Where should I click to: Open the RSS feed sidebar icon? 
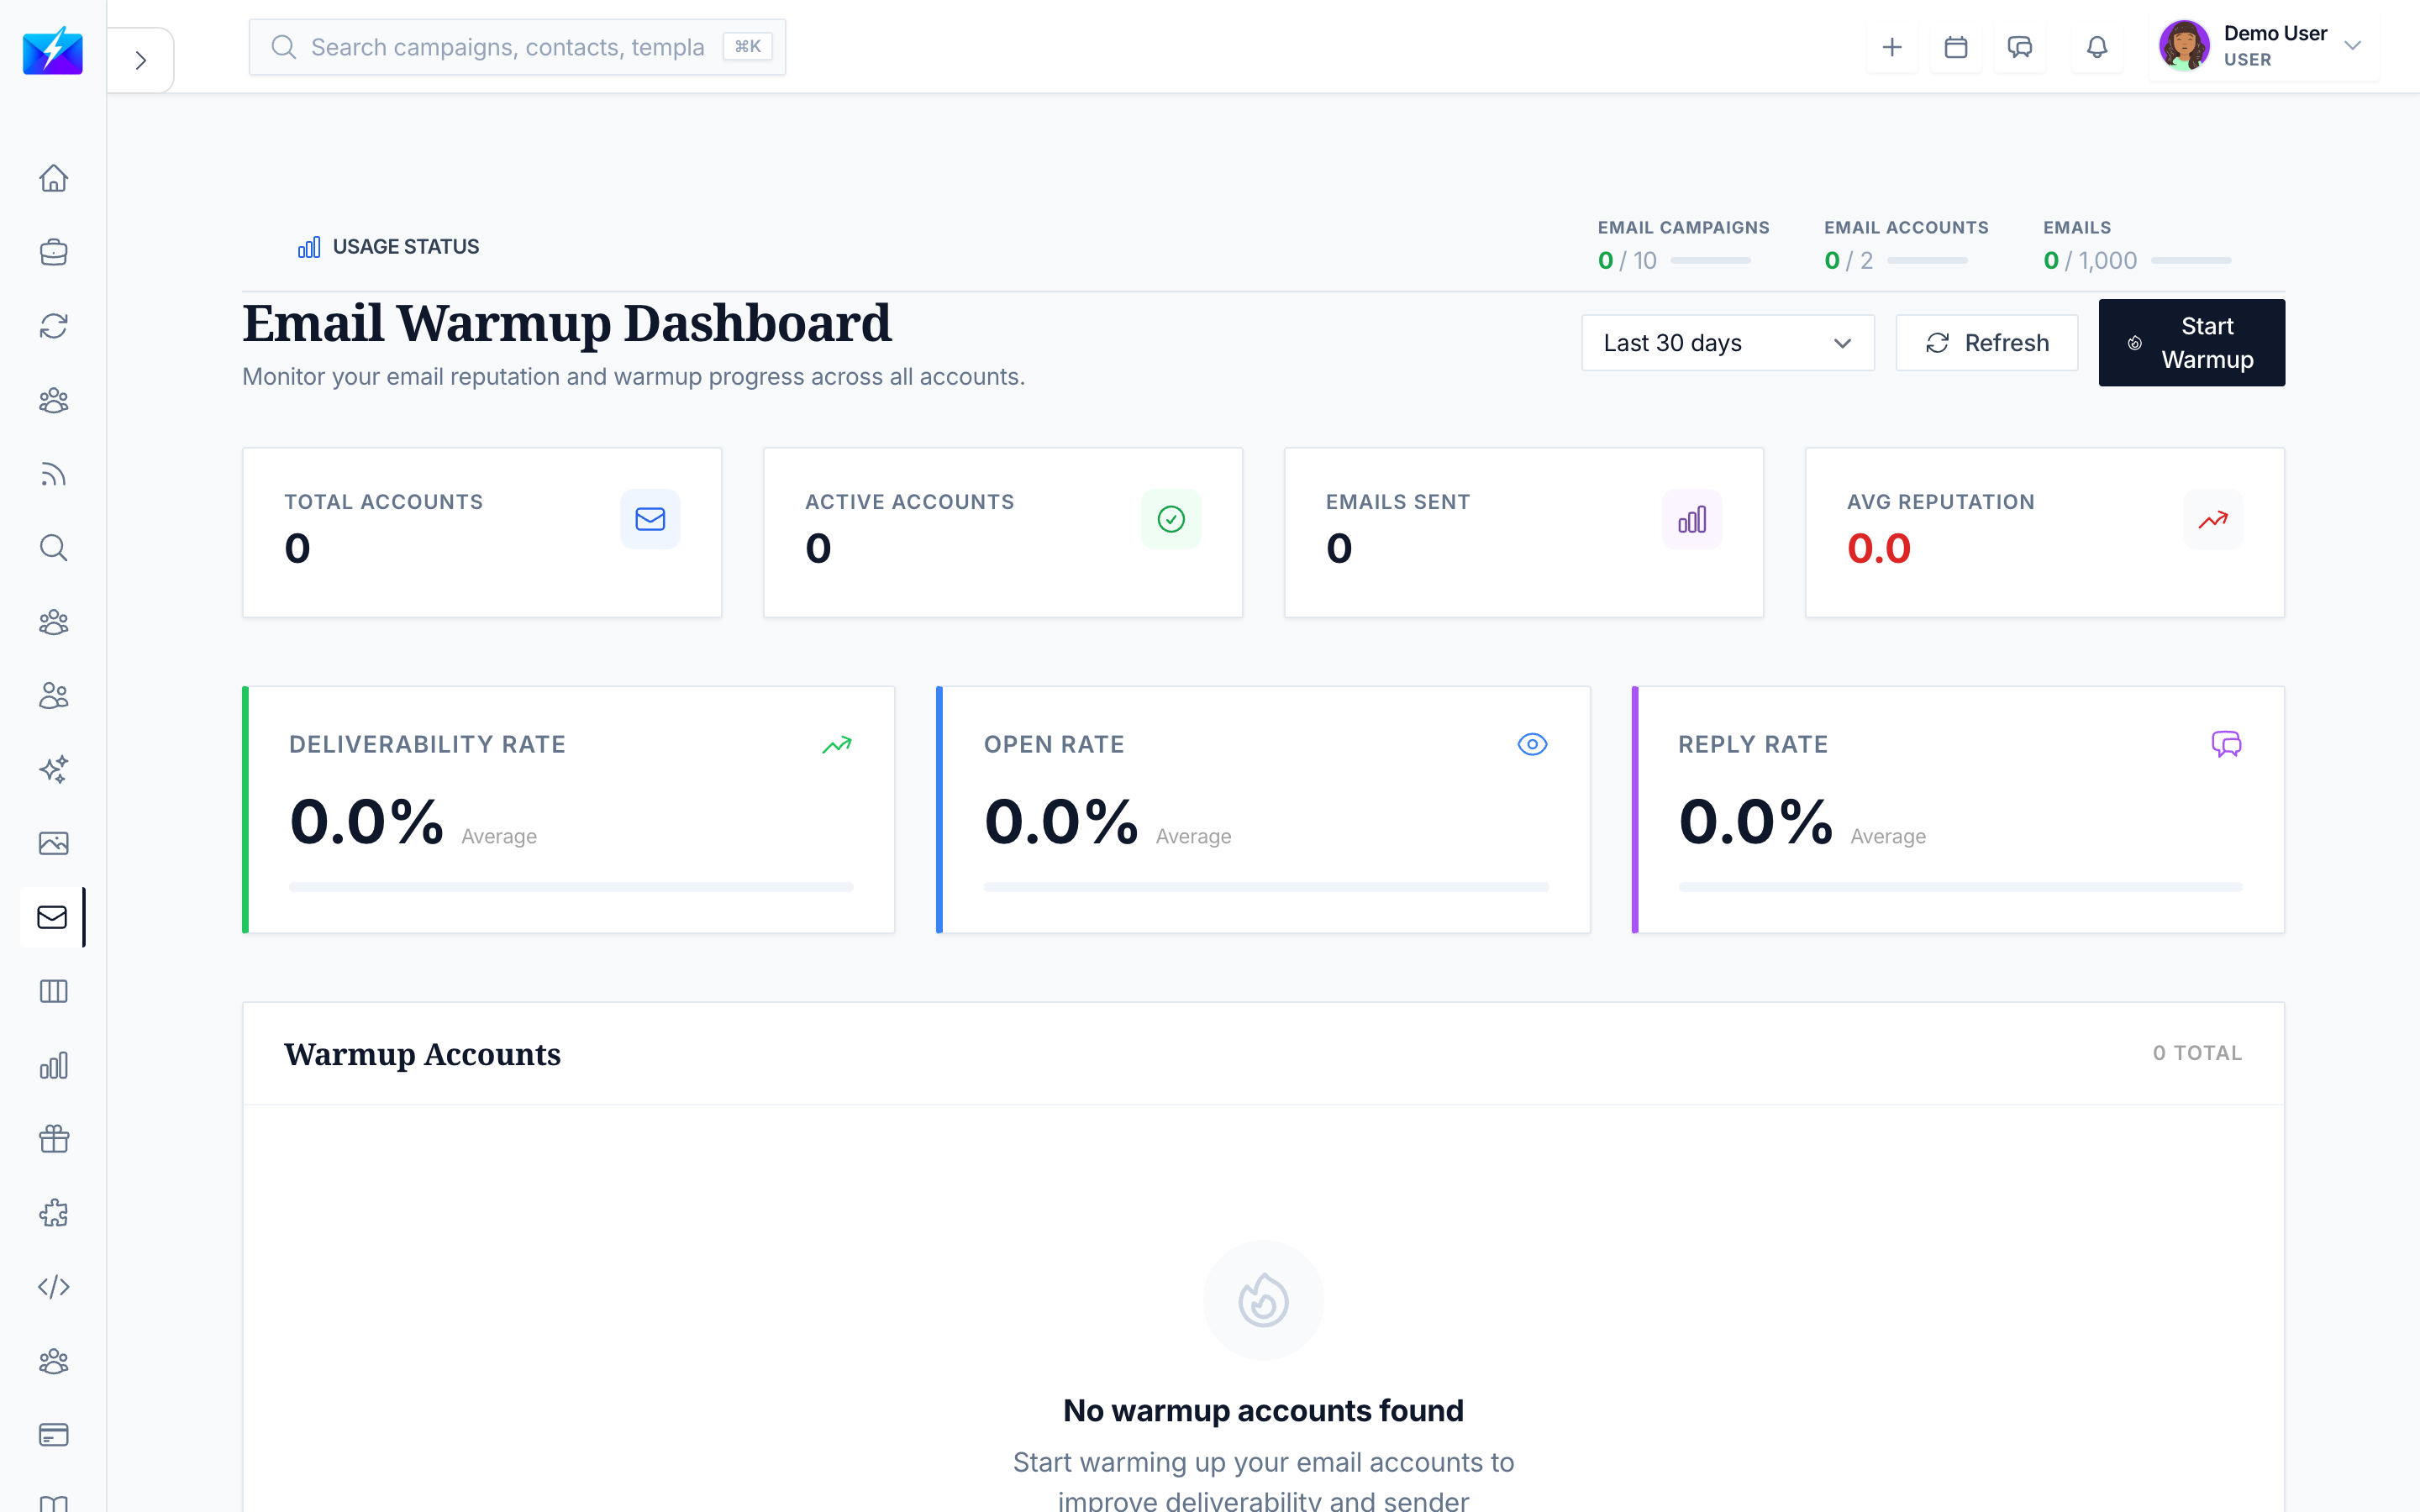click(53, 474)
